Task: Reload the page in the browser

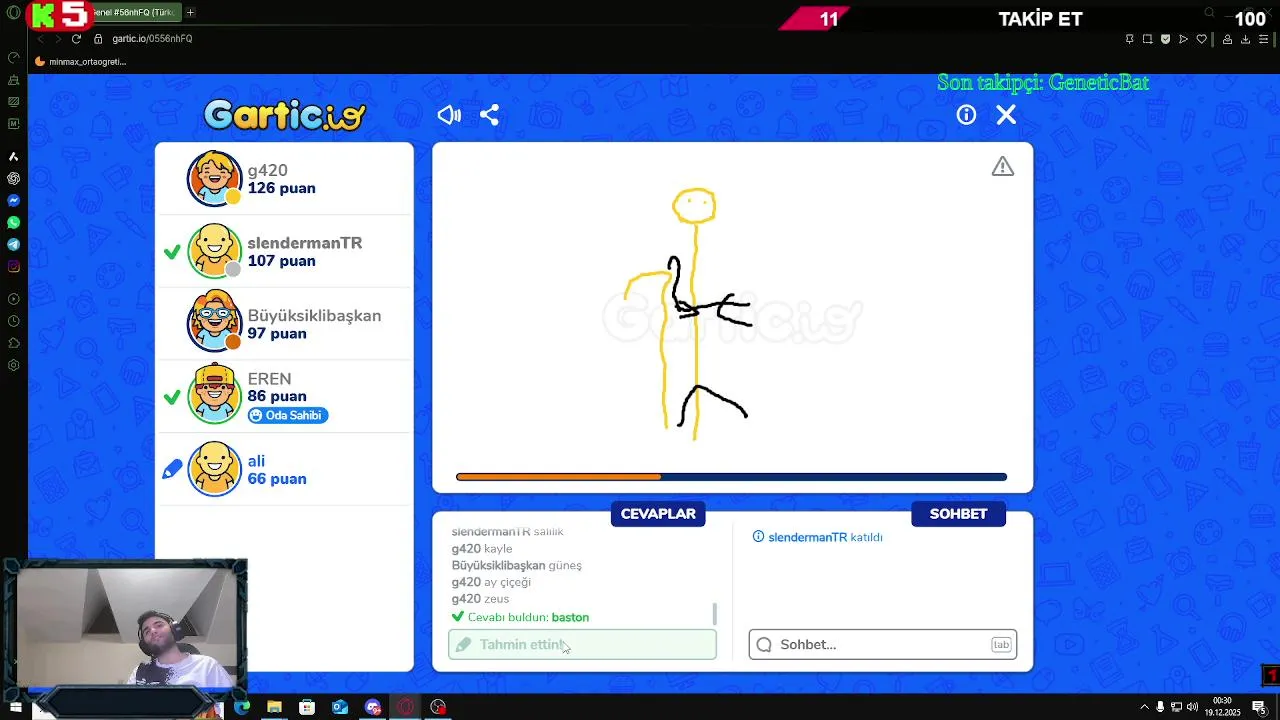Action: tap(76, 38)
